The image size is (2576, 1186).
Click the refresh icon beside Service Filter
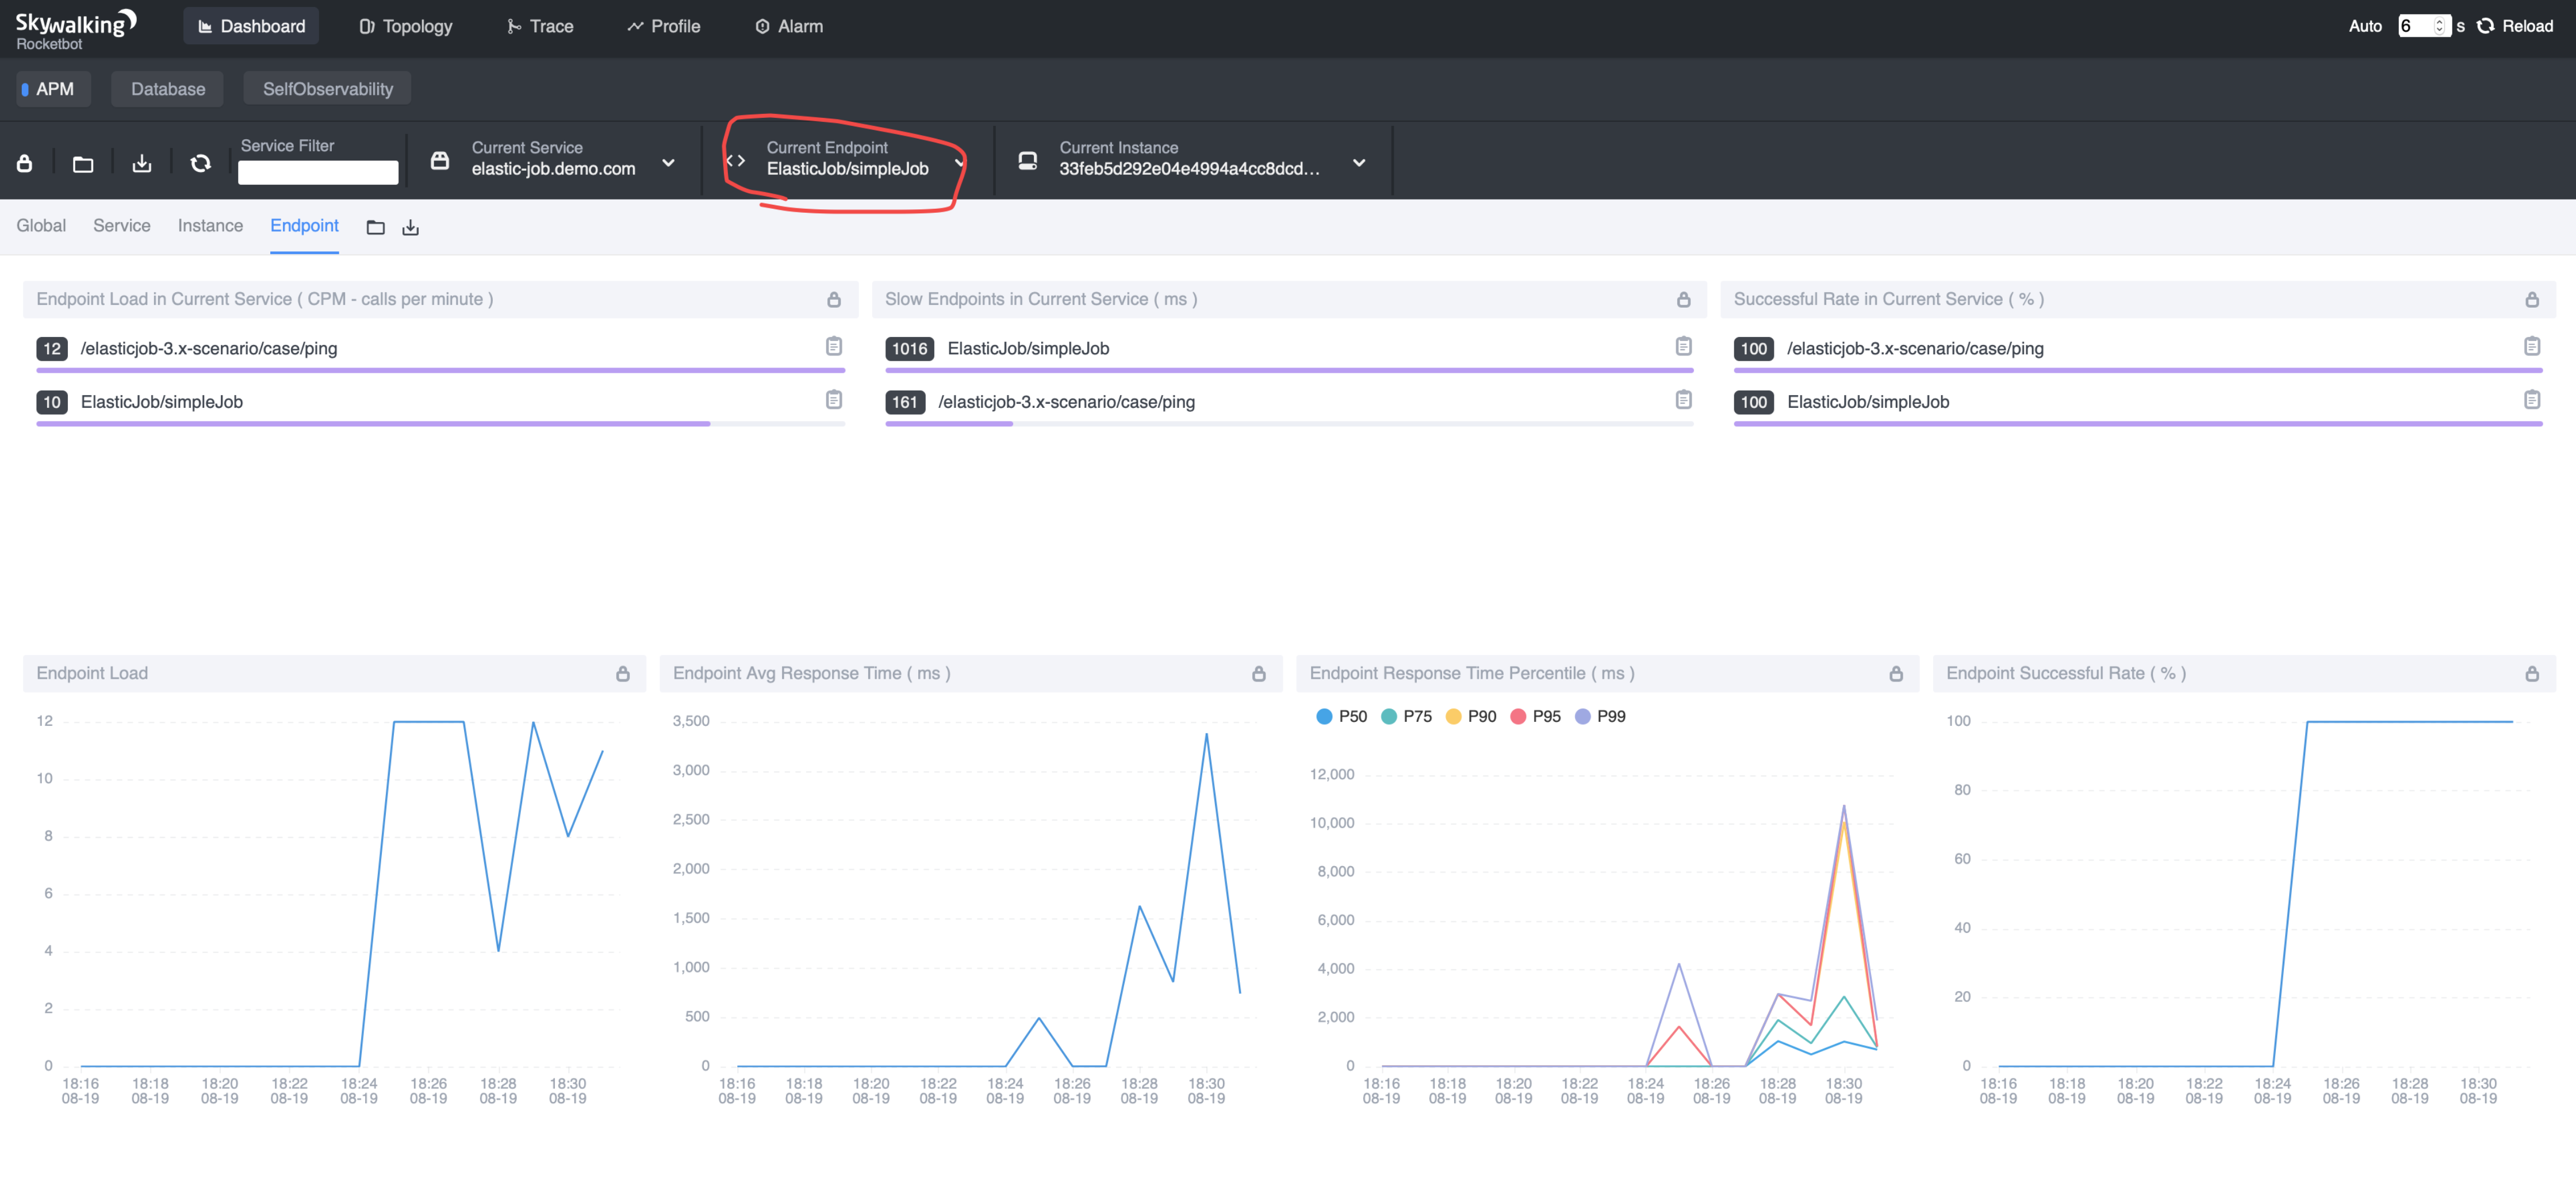point(200,163)
